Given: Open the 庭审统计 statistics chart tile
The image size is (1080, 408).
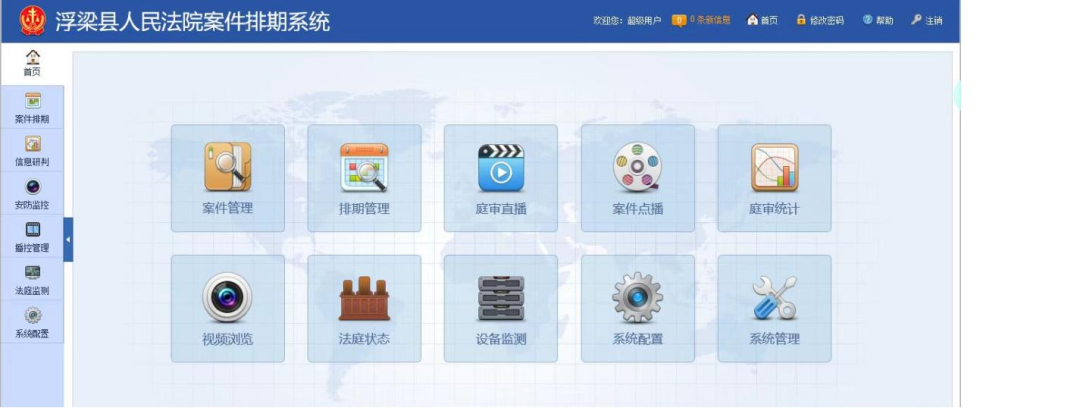Looking at the screenshot, I should 774,178.
